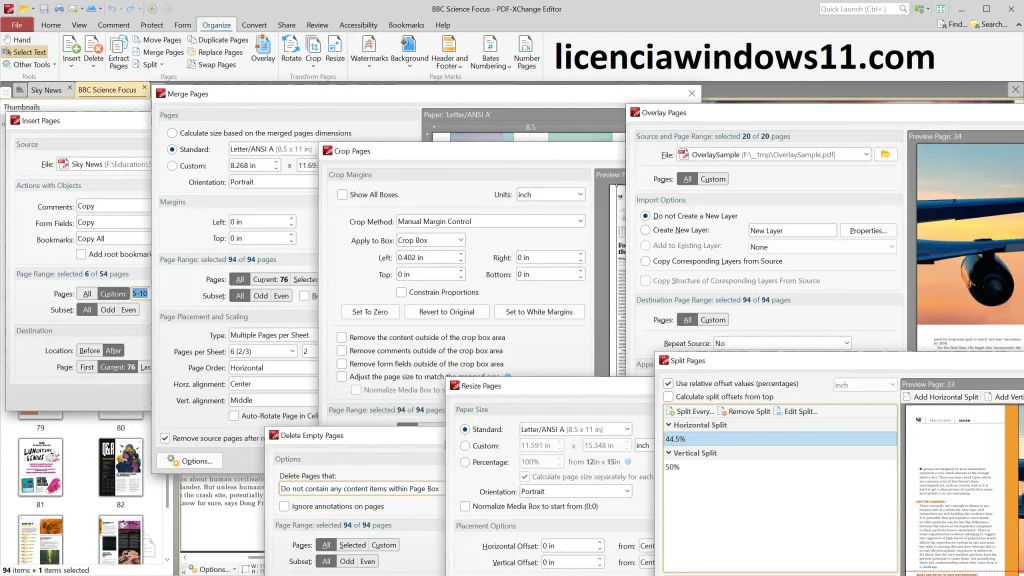Click Add Horizontal Split in preview toolbar
The width and height of the screenshot is (1024, 576).
click(x=941, y=397)
